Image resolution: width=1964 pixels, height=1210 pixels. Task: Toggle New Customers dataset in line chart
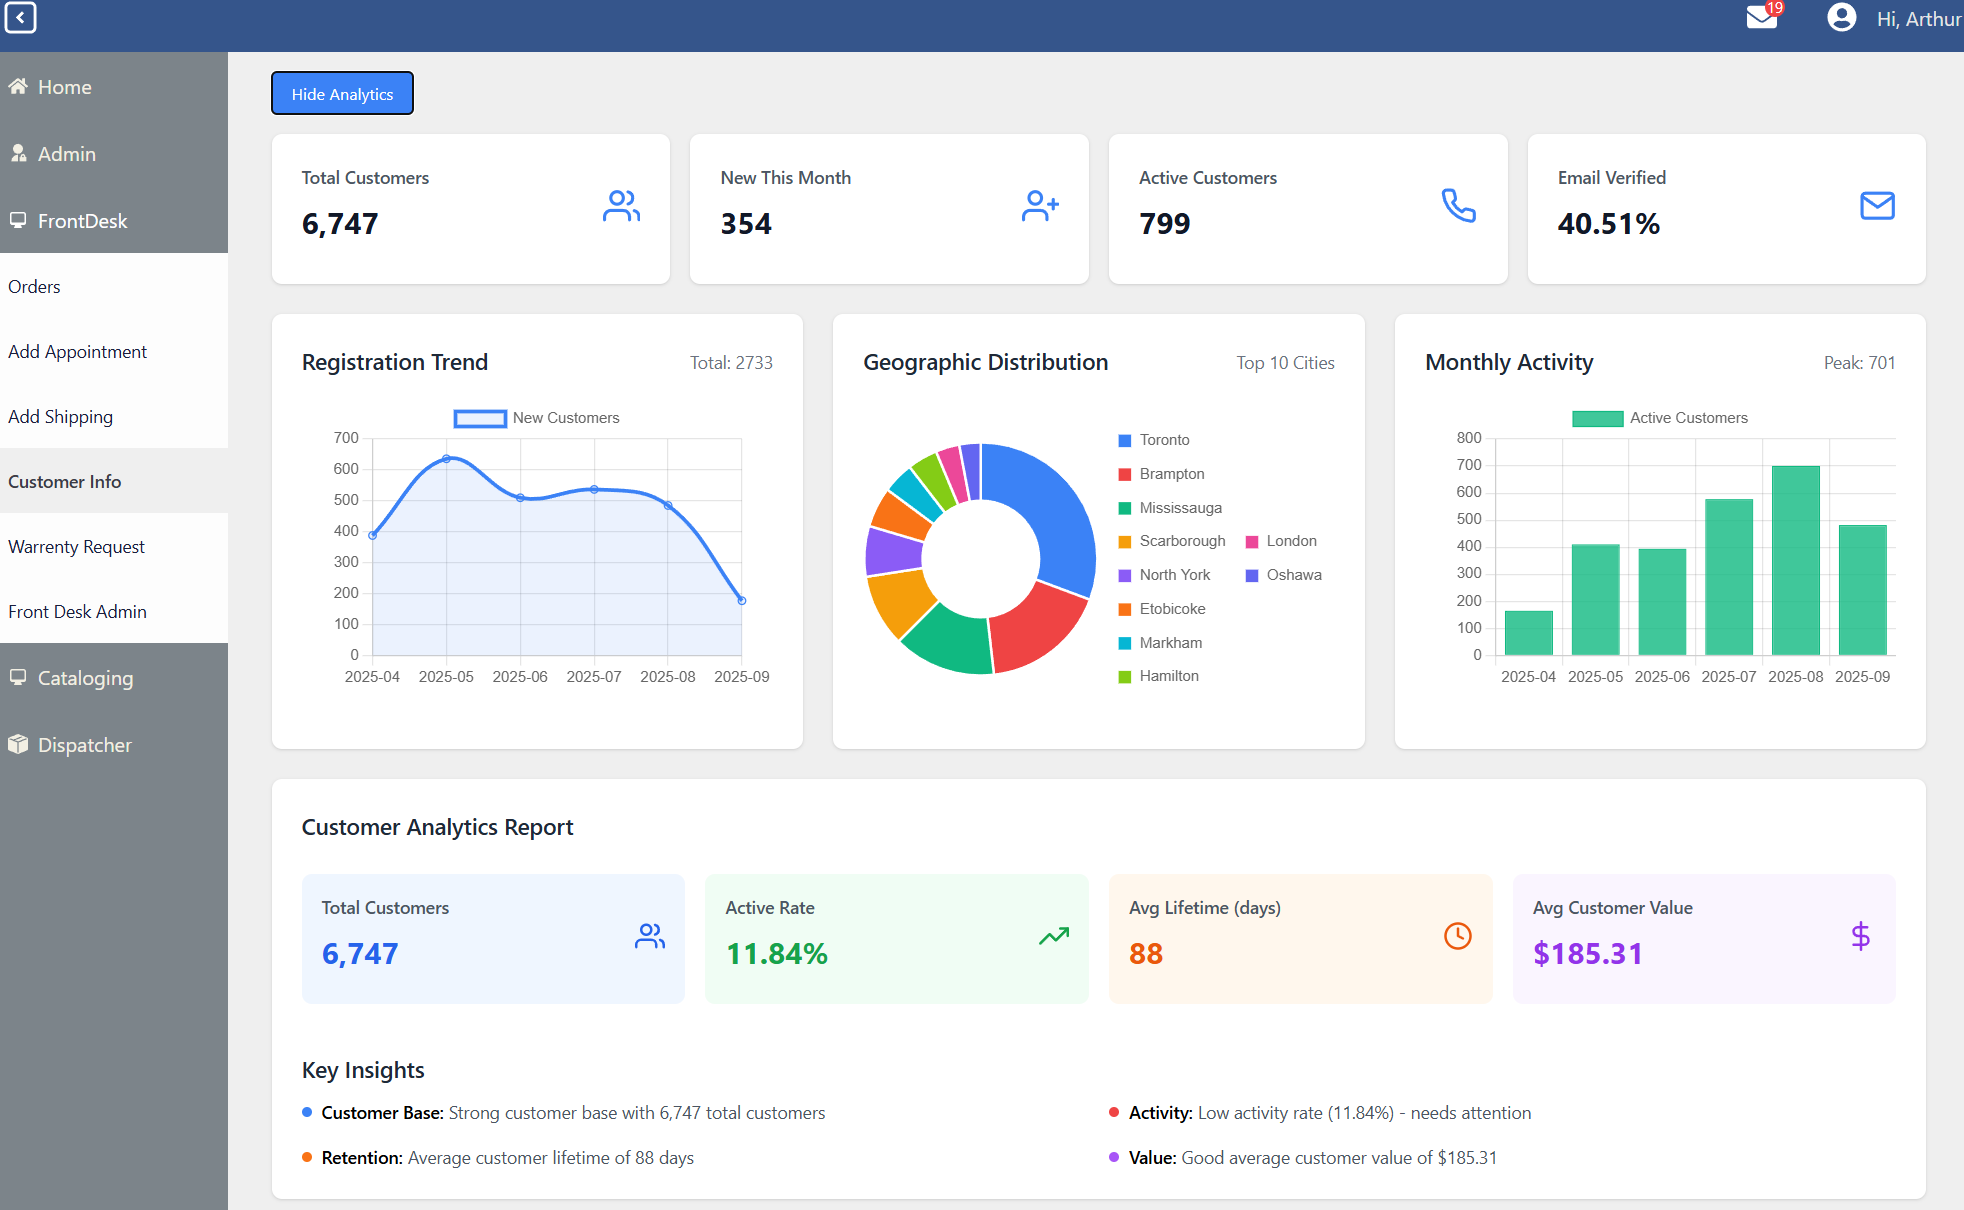(537, 418)
